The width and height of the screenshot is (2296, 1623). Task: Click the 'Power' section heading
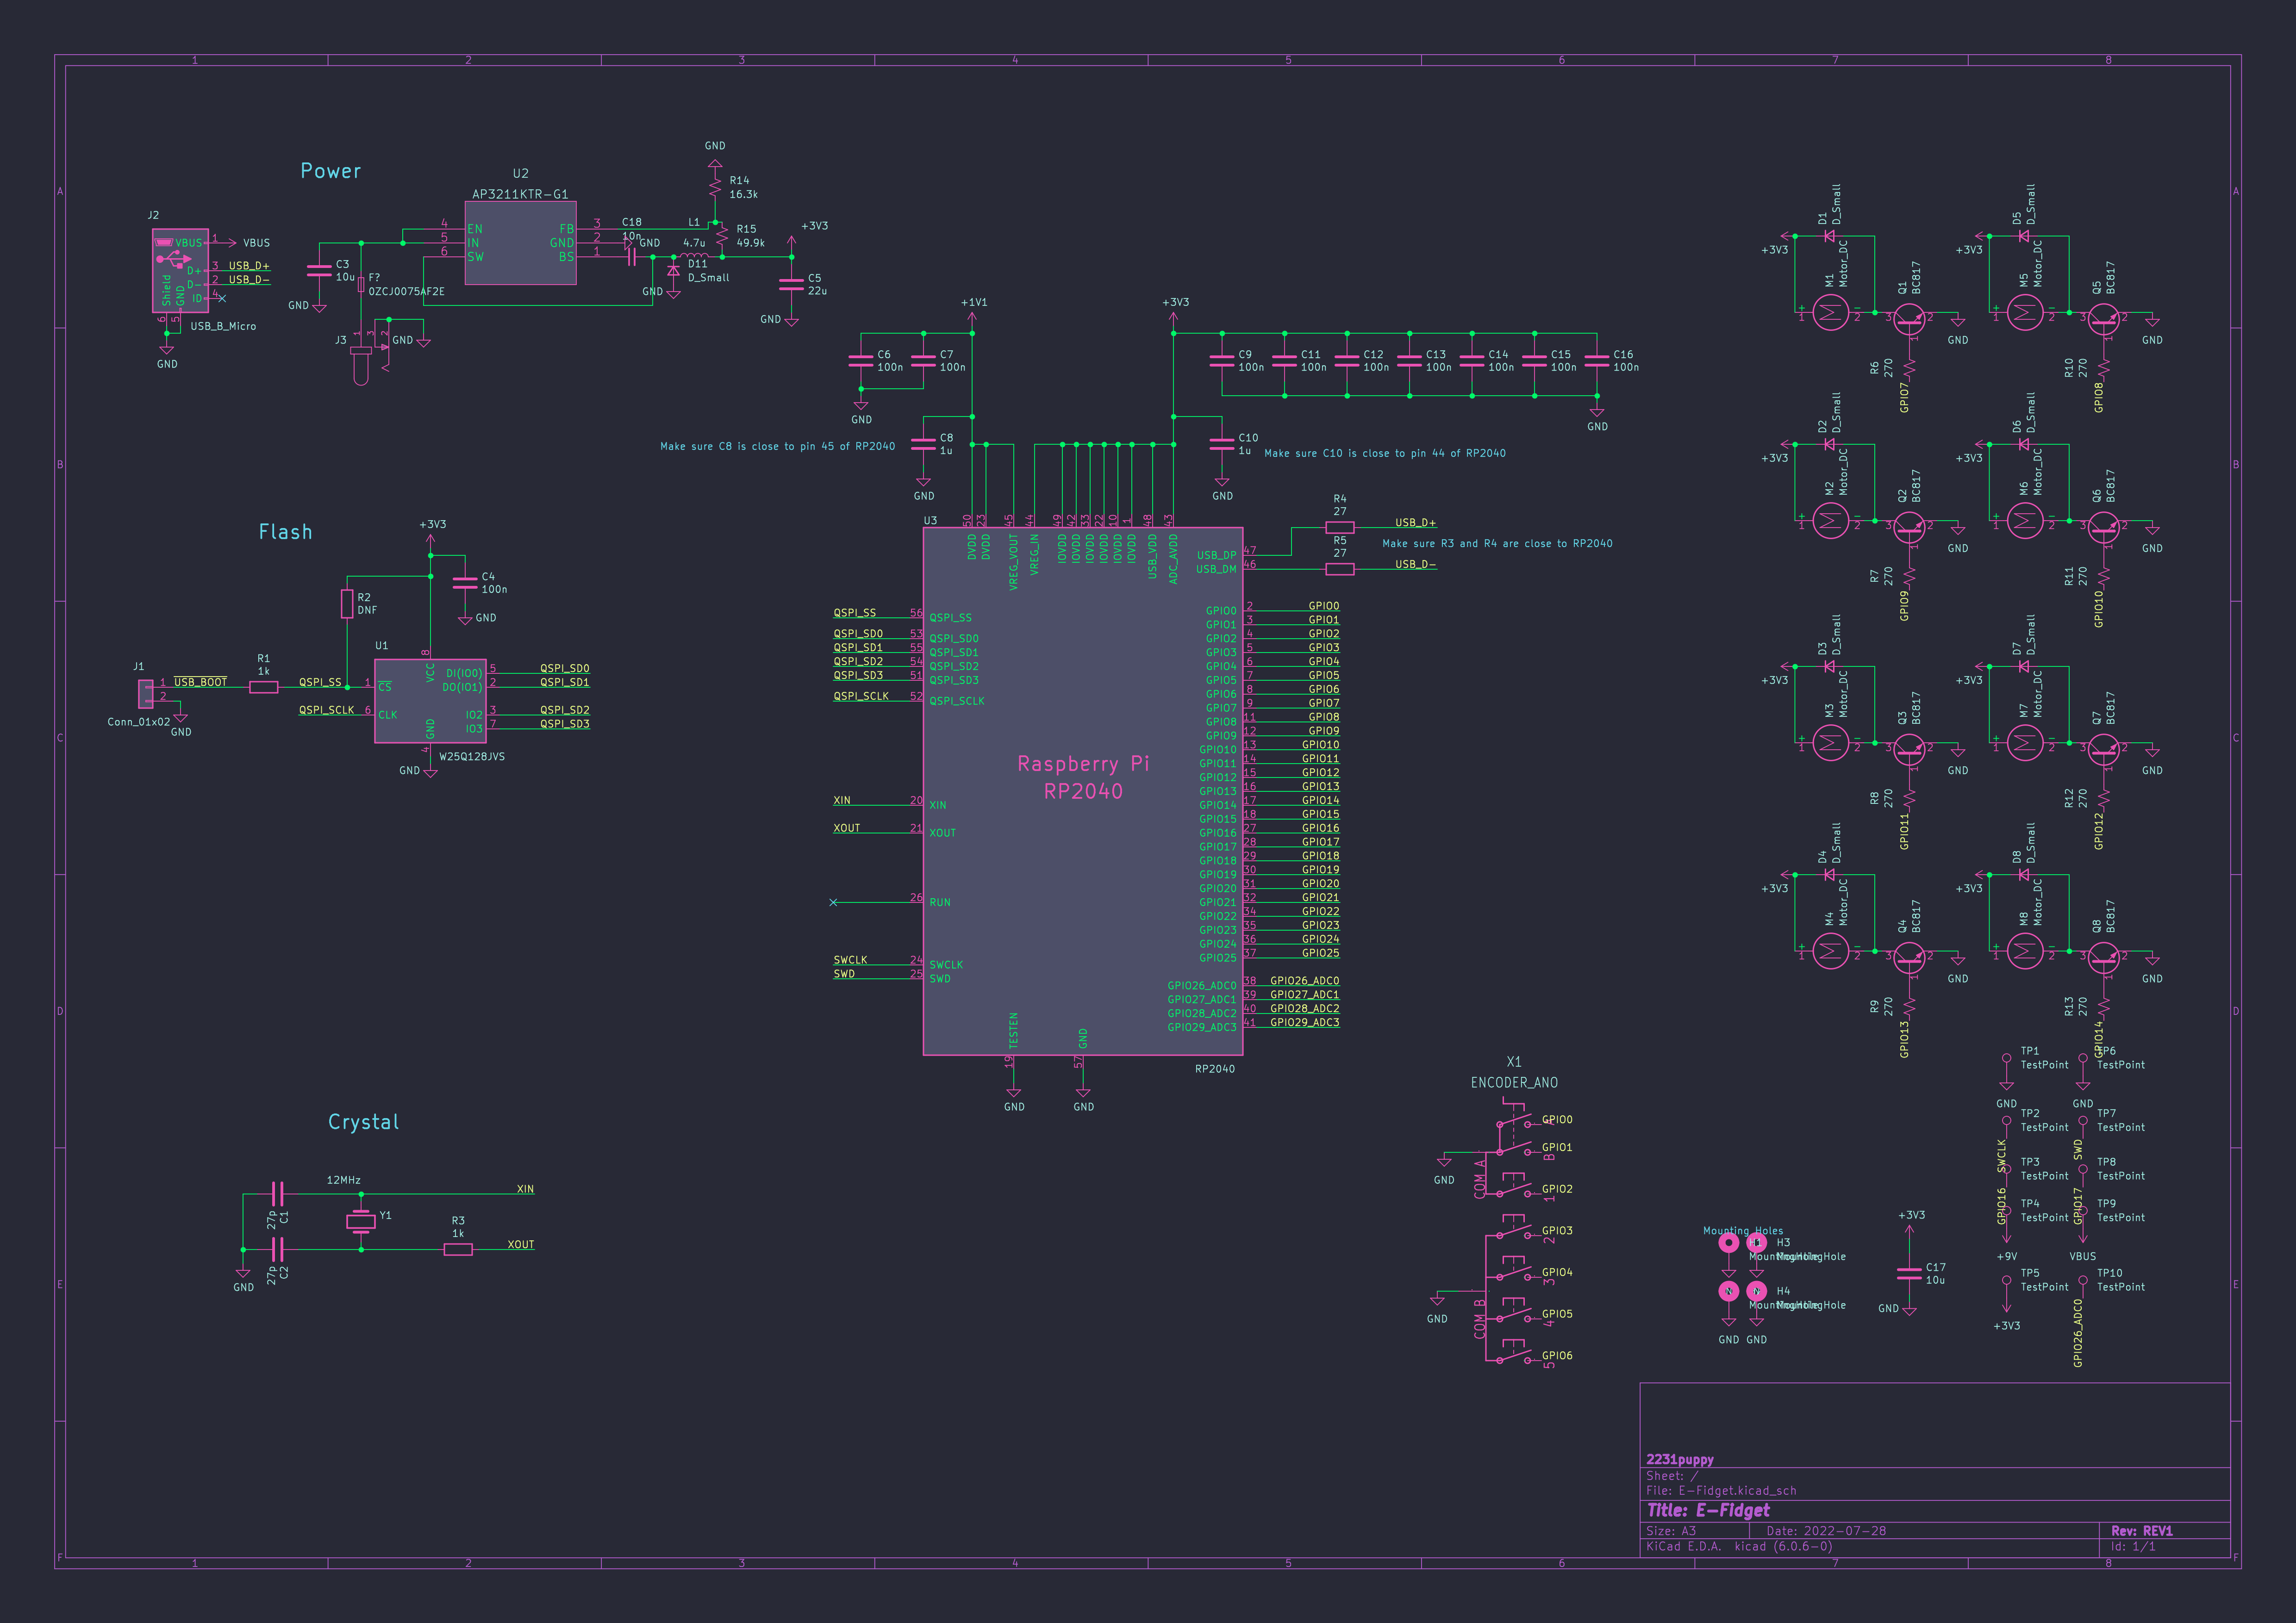[331, 171]
